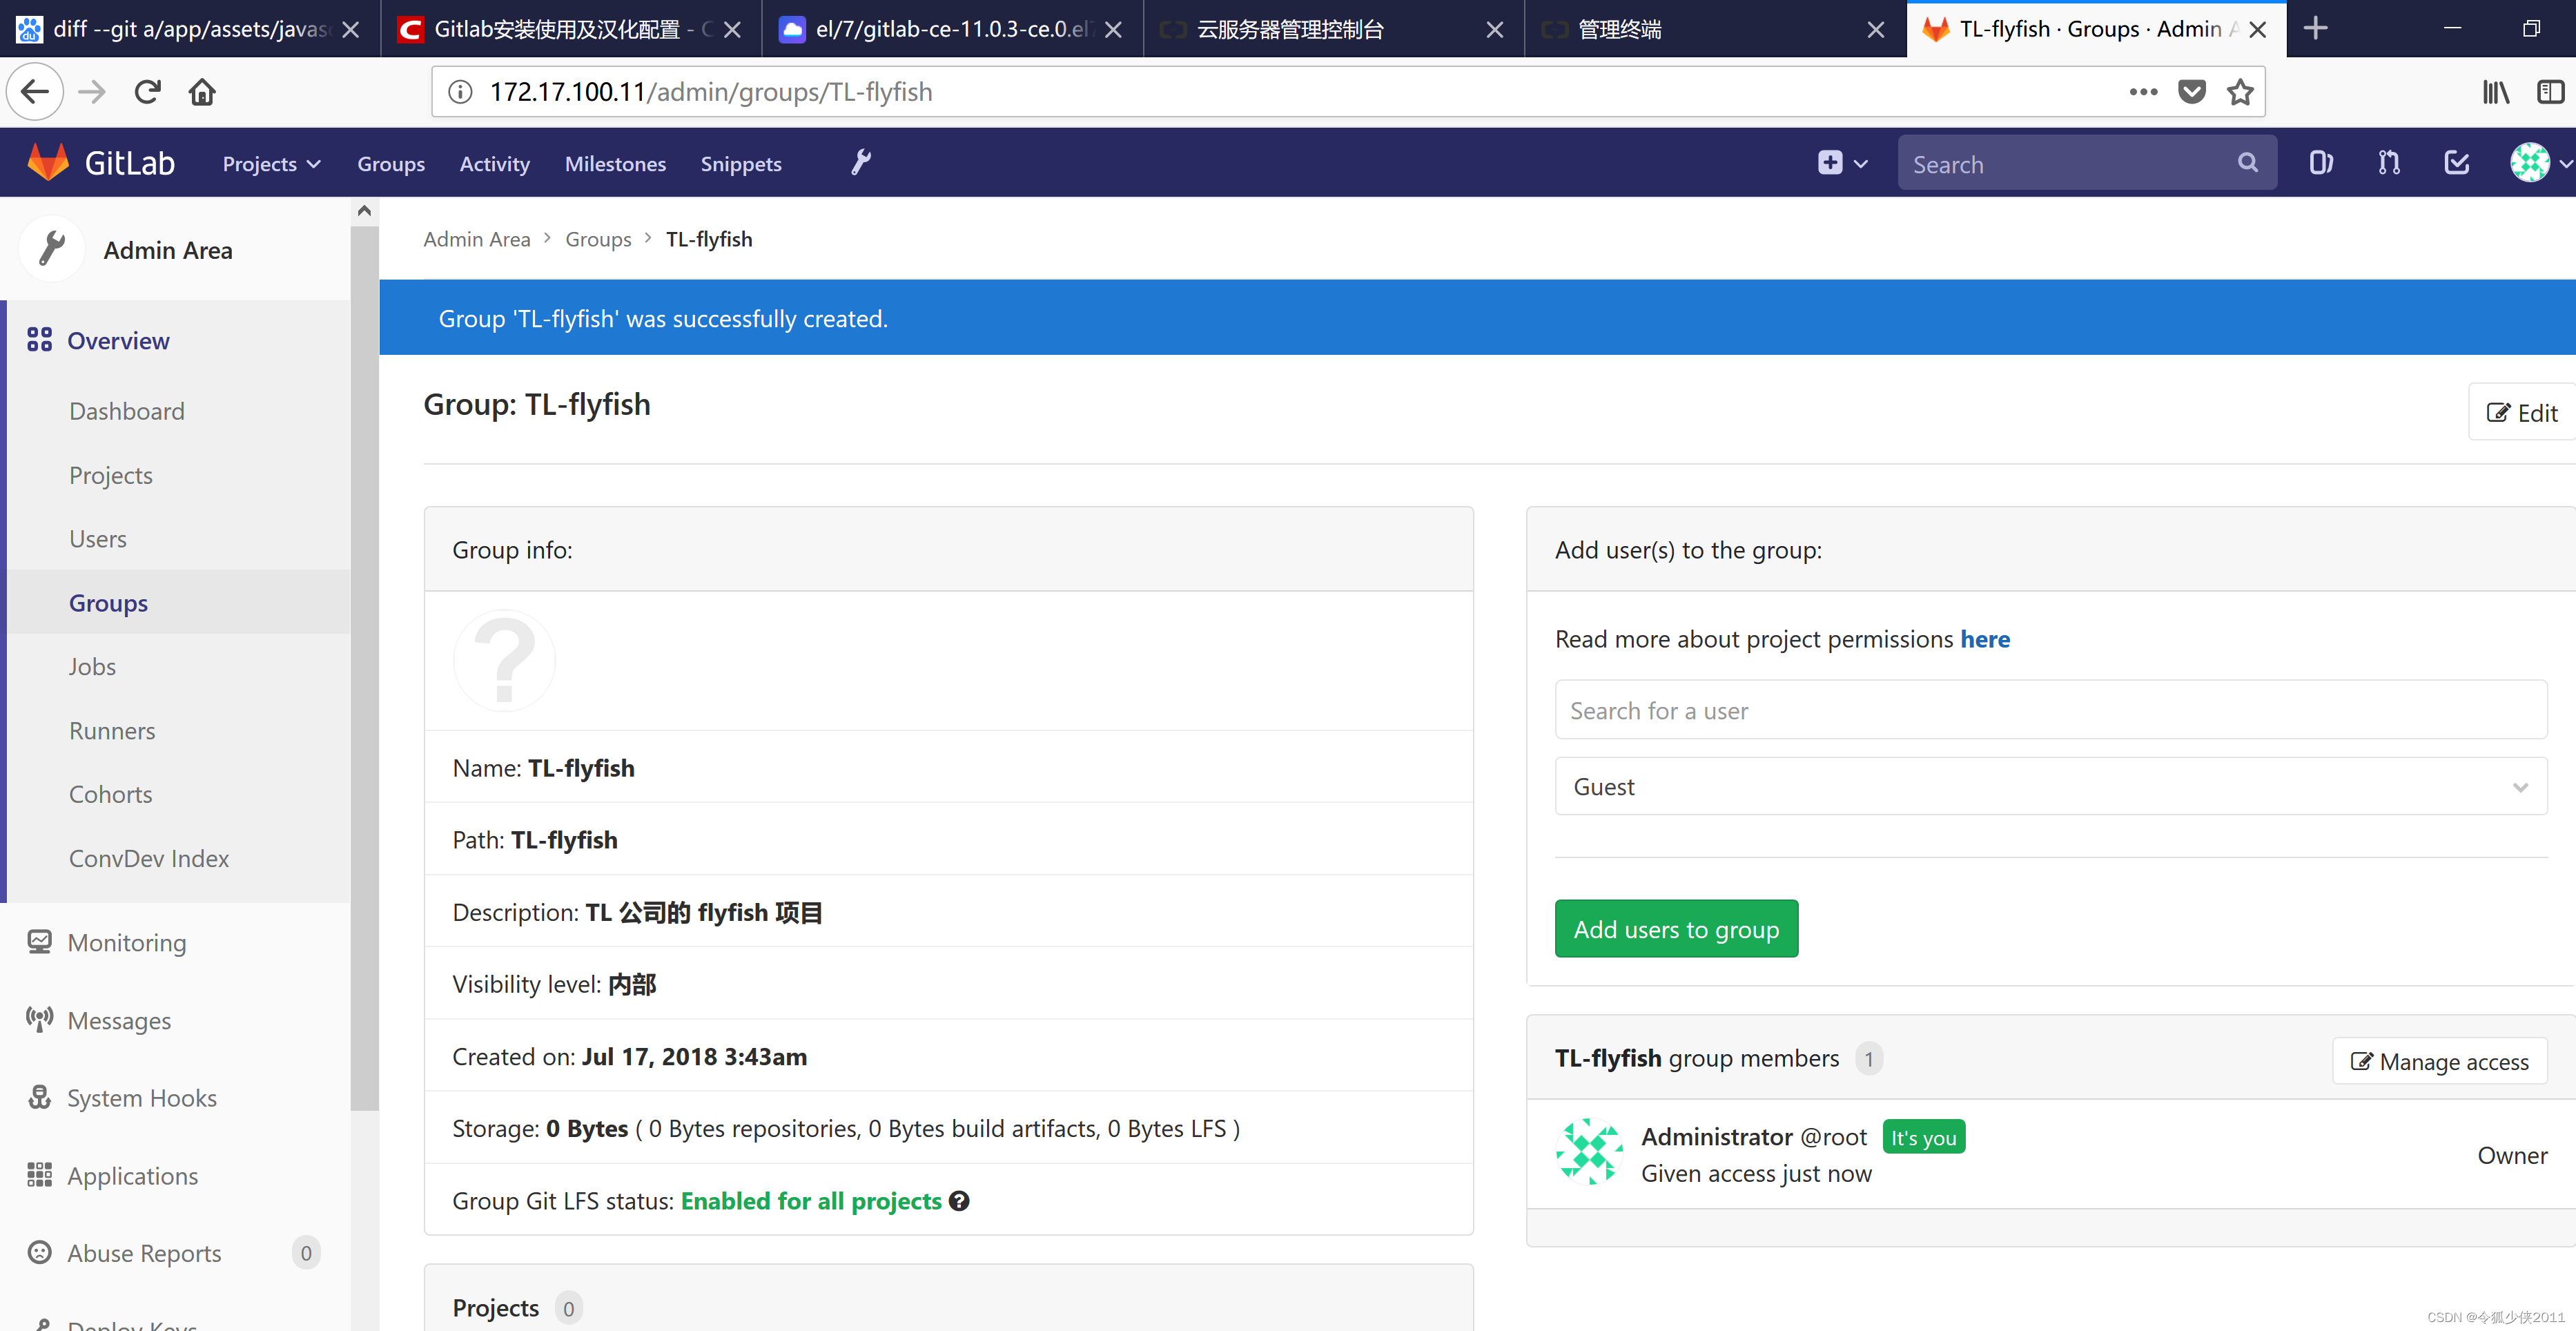Open the Todos checkmark icon

click(x=2456, y=162)
